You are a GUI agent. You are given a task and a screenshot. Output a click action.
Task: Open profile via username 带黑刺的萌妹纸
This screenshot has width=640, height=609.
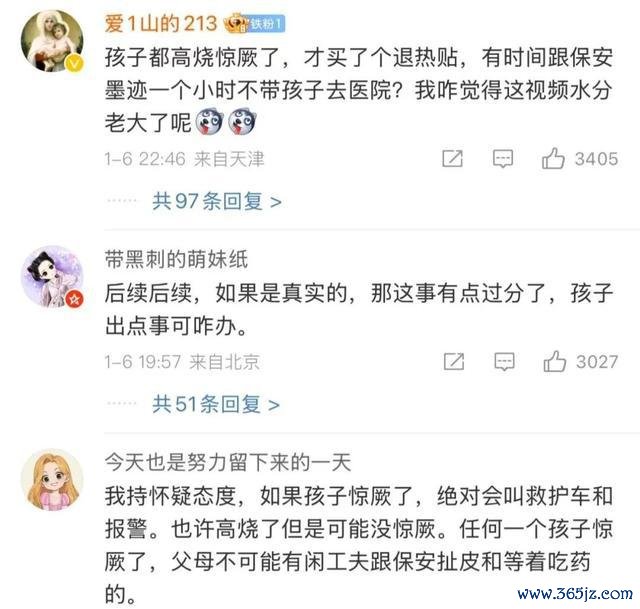pyautogui.click(x=176, y=259)
